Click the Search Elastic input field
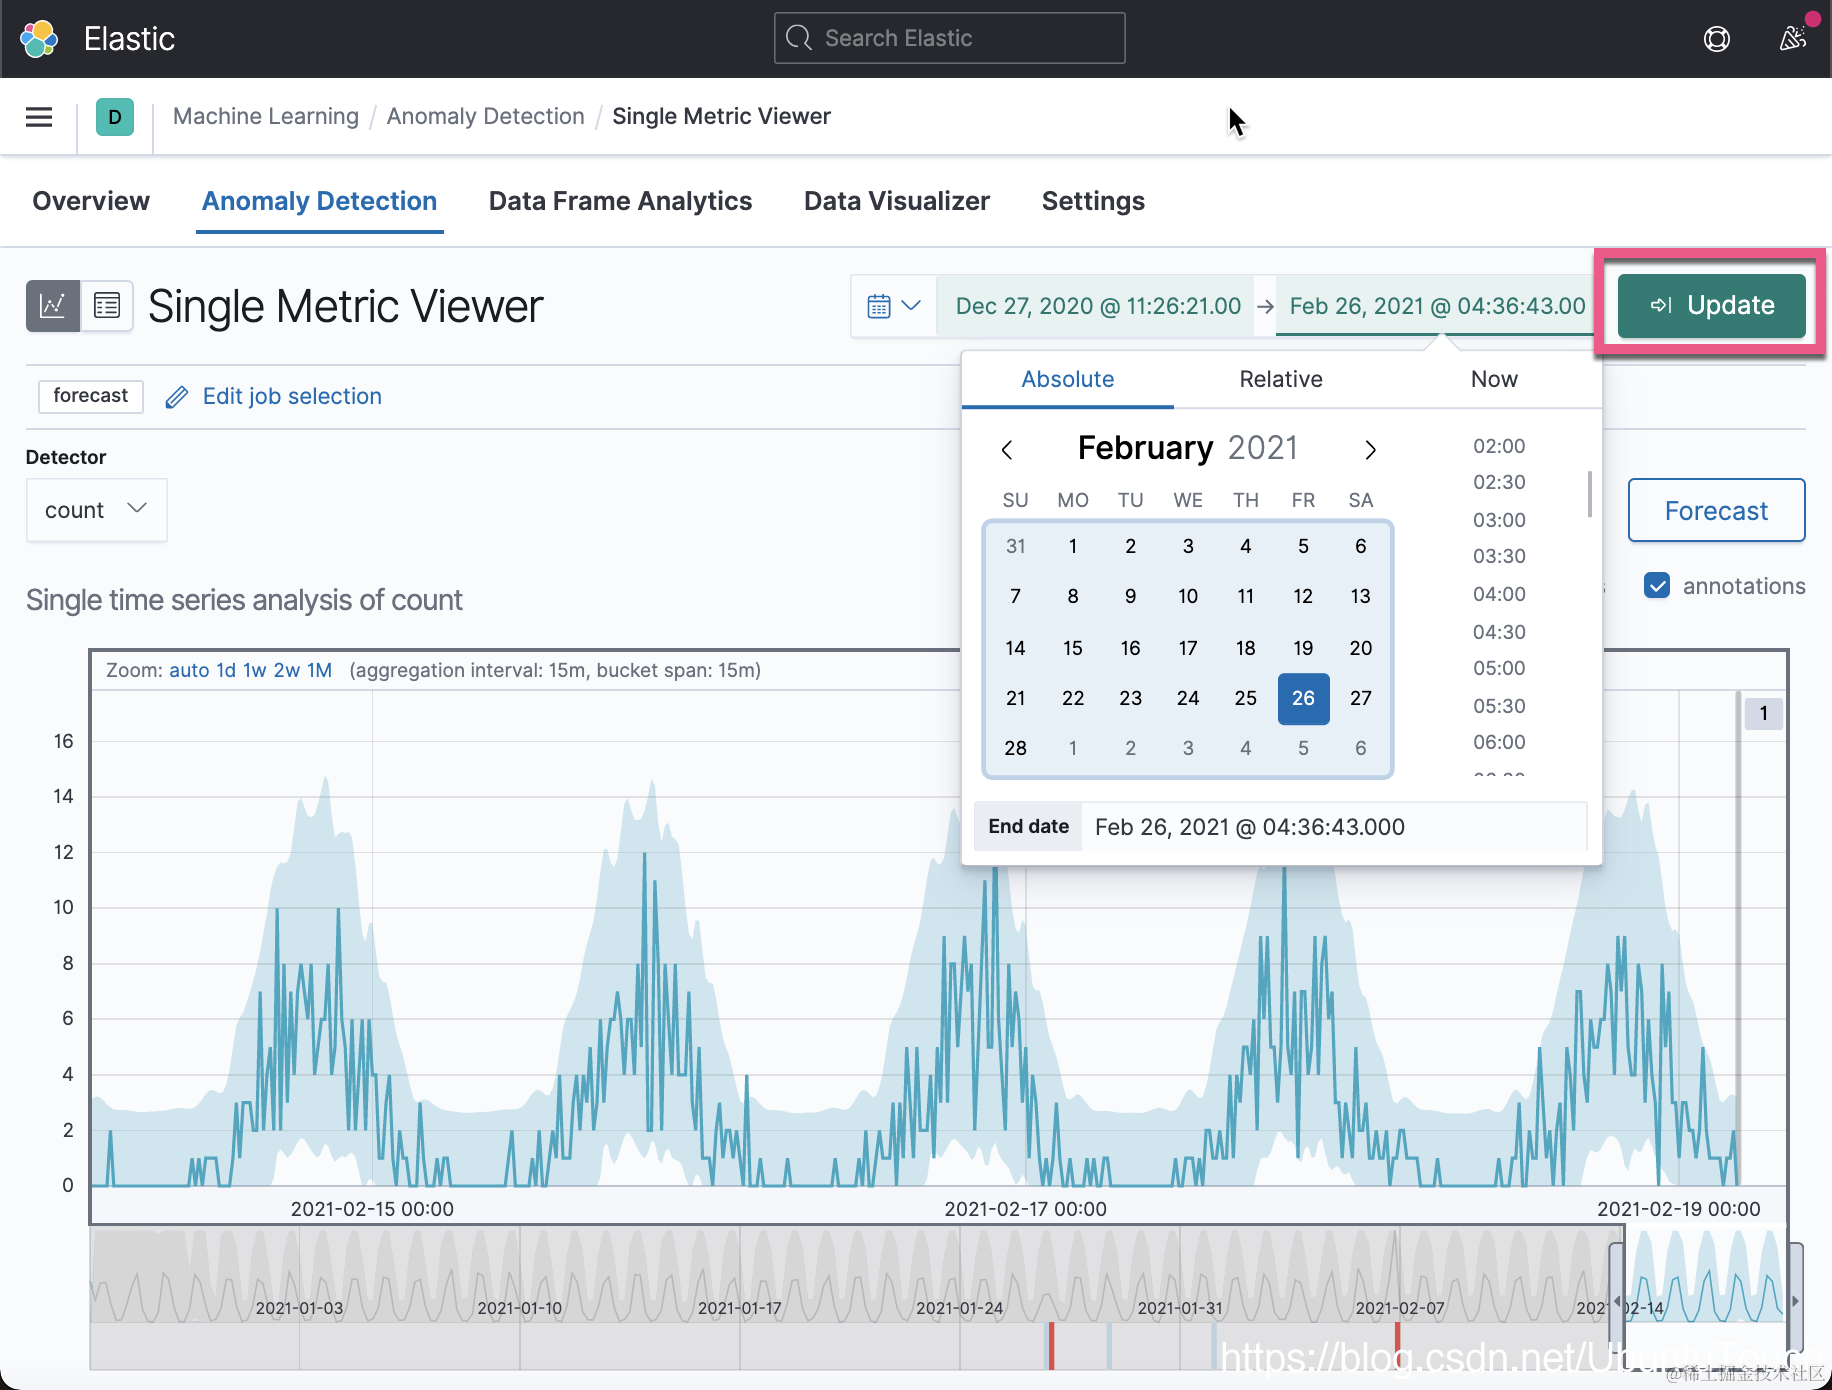Screen dimensions: 1832x1390 (x=950, y=38)
